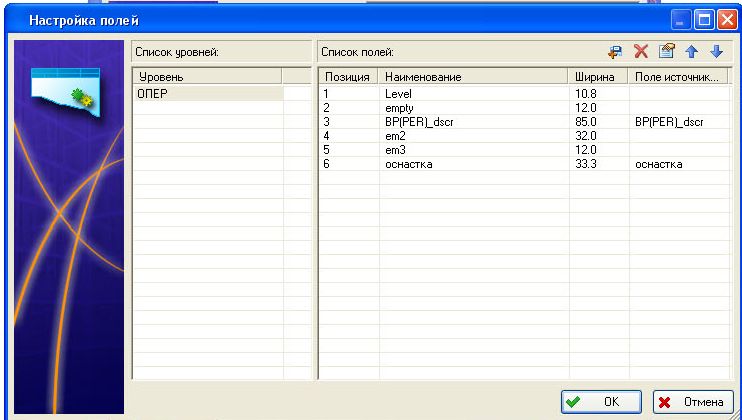Open field properties icon
This screenshot has height=420, width=742.
(x=666, y=51)
